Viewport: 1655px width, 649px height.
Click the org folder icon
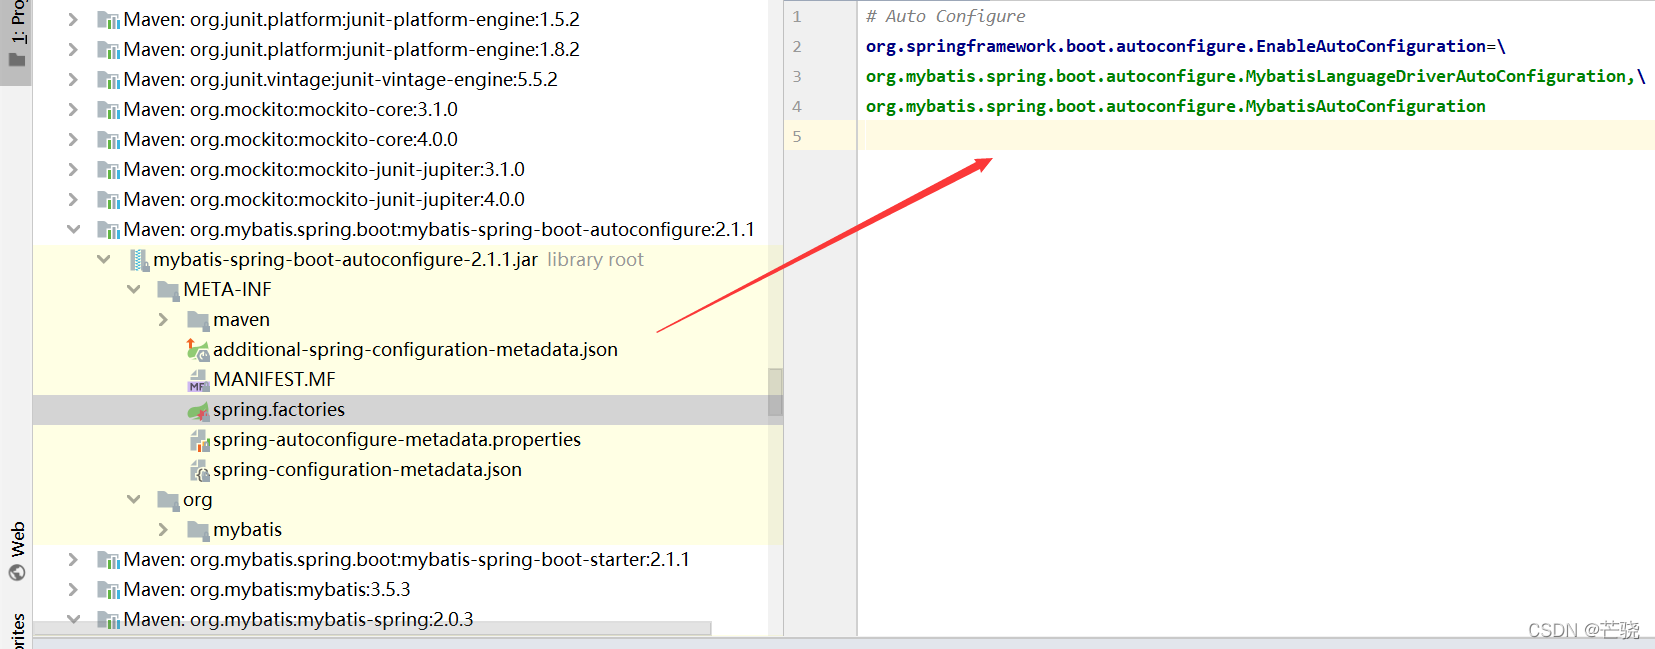(x=168, y=500)
